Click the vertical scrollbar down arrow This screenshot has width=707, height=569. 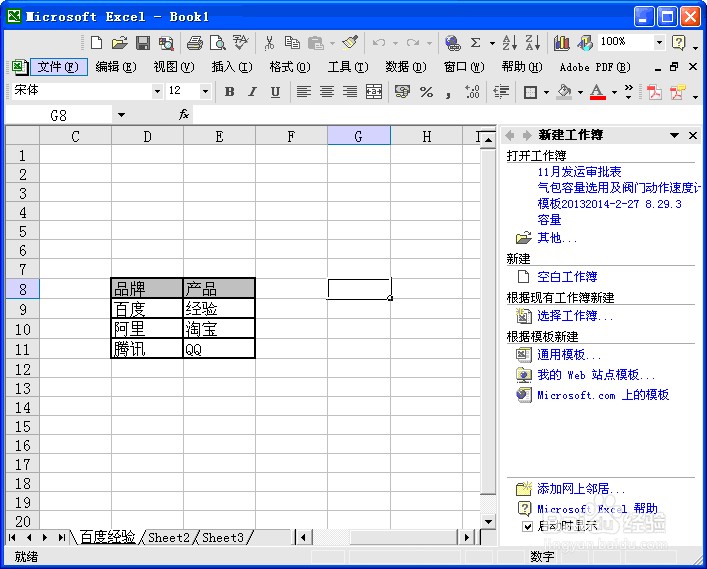488,522
